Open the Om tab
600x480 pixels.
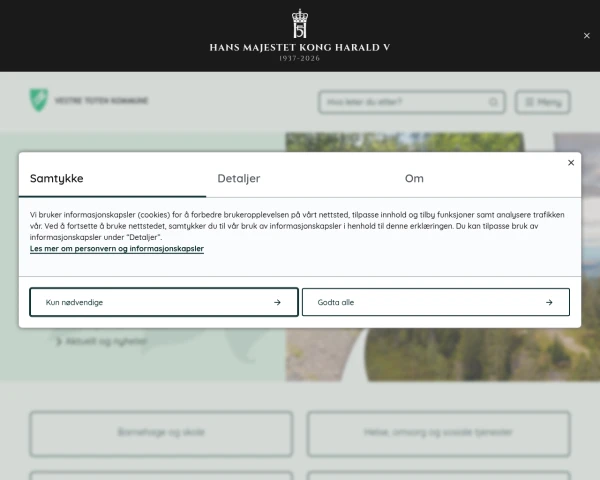tap(414, 178)
